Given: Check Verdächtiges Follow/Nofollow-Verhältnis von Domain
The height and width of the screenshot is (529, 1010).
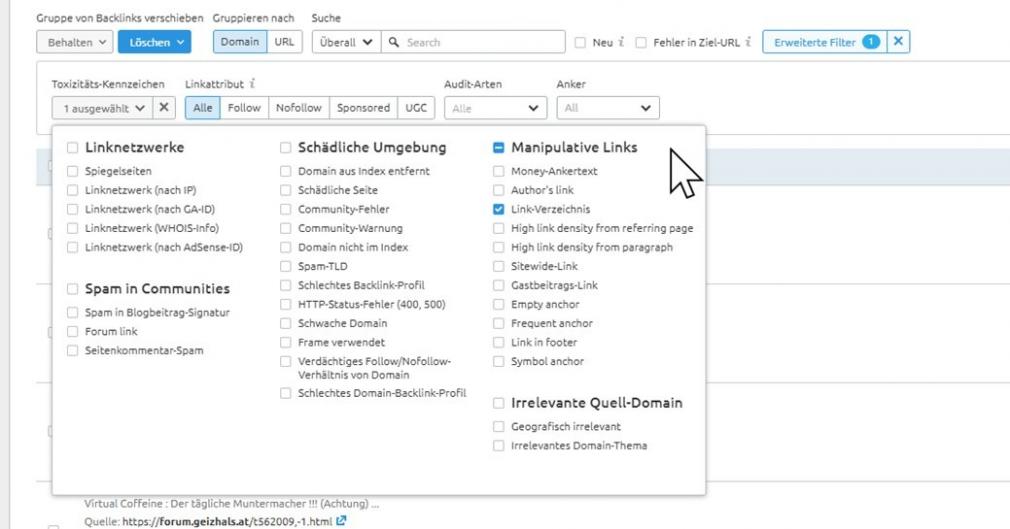Looking at the screenshot, I should [285, 361].
